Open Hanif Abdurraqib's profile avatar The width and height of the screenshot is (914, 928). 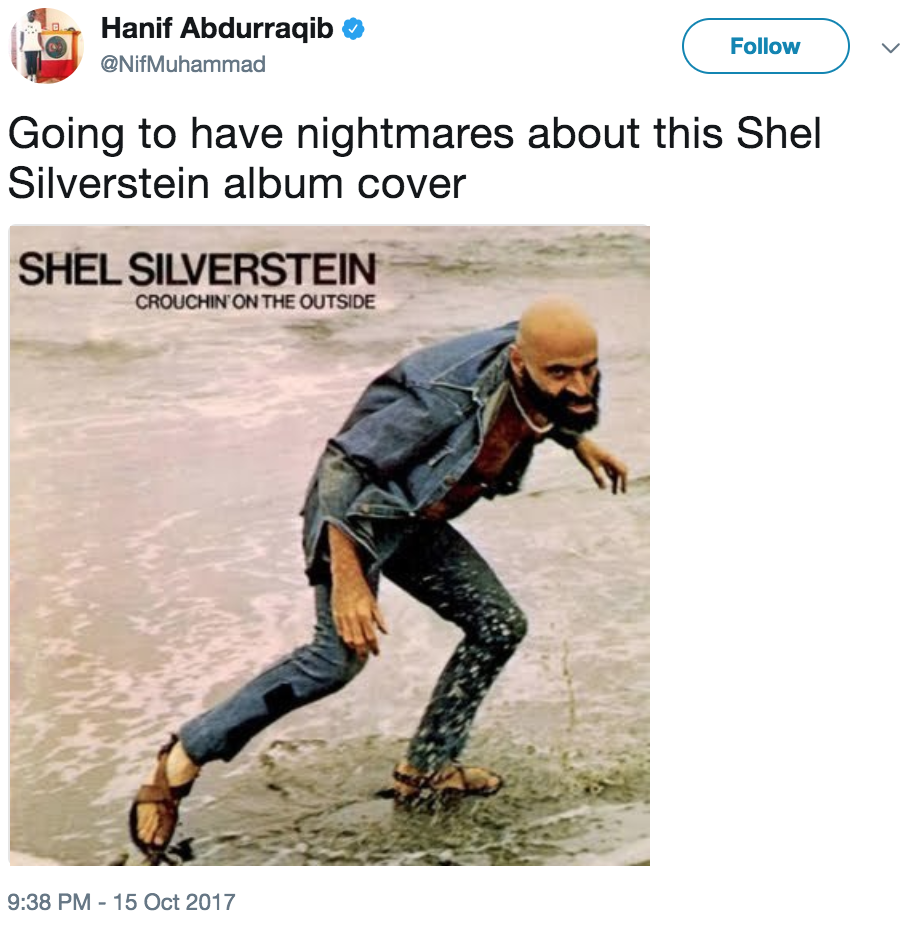click(x=46, y=46)
